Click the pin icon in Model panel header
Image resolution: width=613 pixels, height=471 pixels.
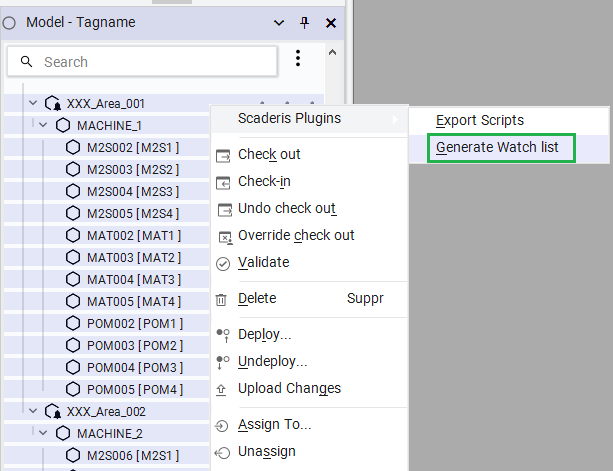(304, 23)
